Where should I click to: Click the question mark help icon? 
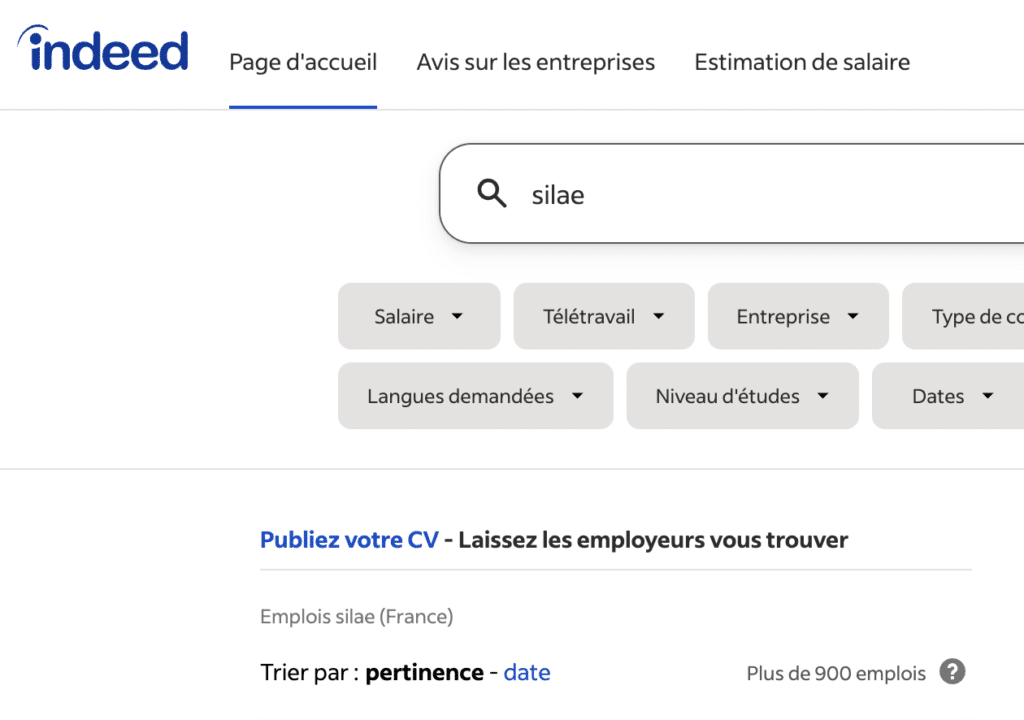(x=951, y=672)
